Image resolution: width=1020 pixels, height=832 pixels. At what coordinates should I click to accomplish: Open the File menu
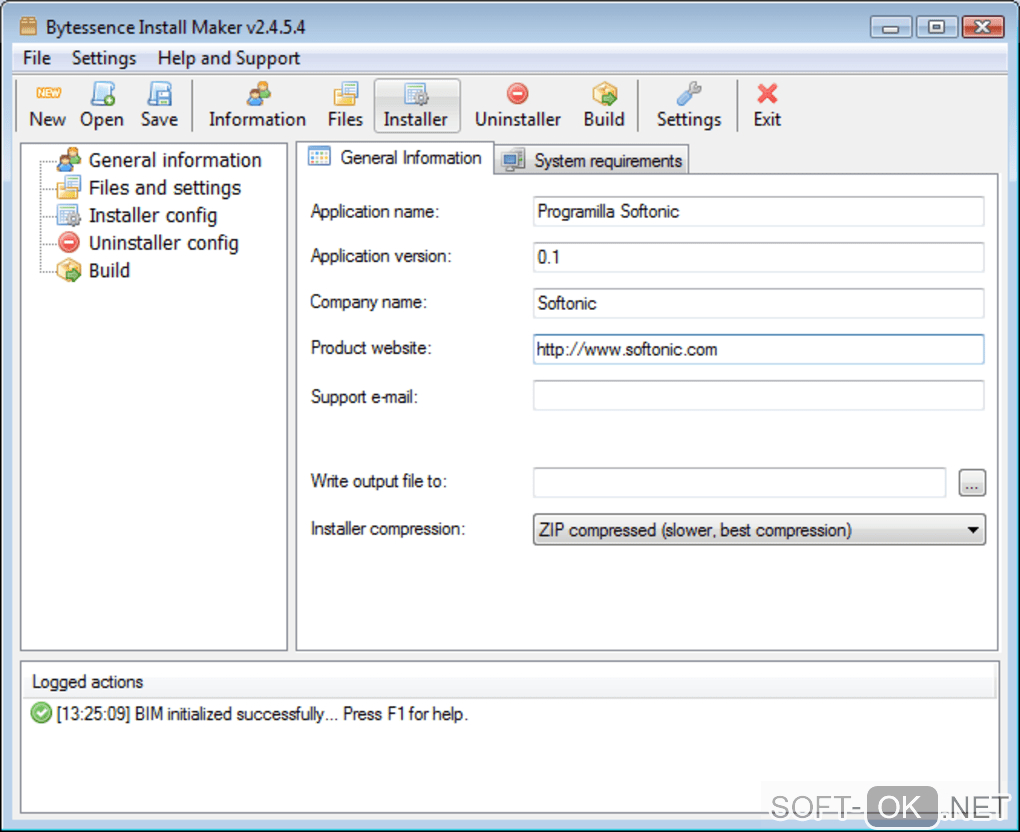[x=36, y=58]
